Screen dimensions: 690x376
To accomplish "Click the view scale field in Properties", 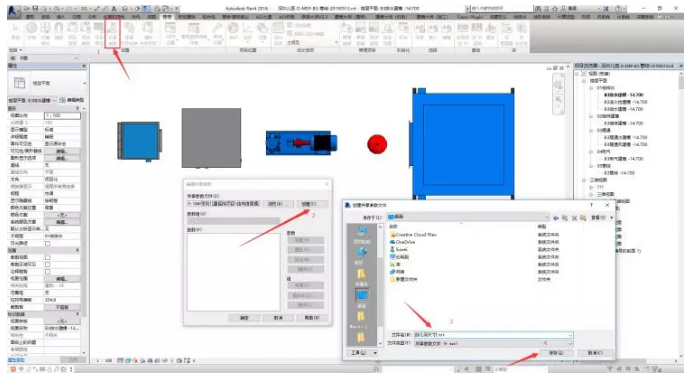I will pos(62,115).
